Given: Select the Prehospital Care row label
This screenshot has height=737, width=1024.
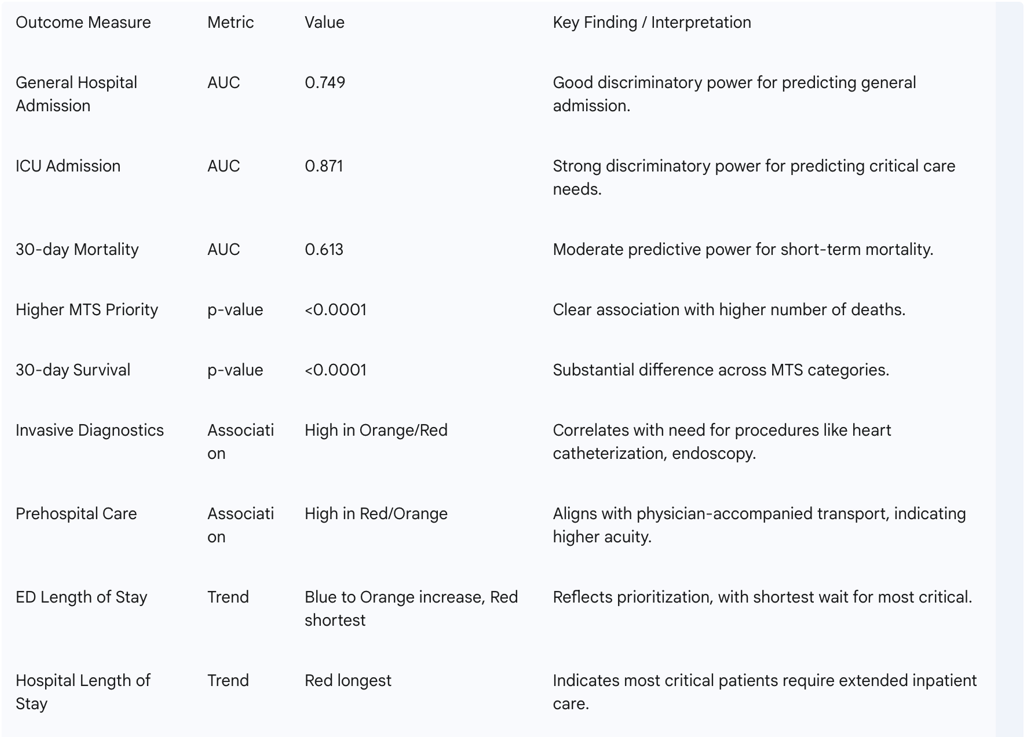Looking at the screenshot, I should tap(76, 514).
